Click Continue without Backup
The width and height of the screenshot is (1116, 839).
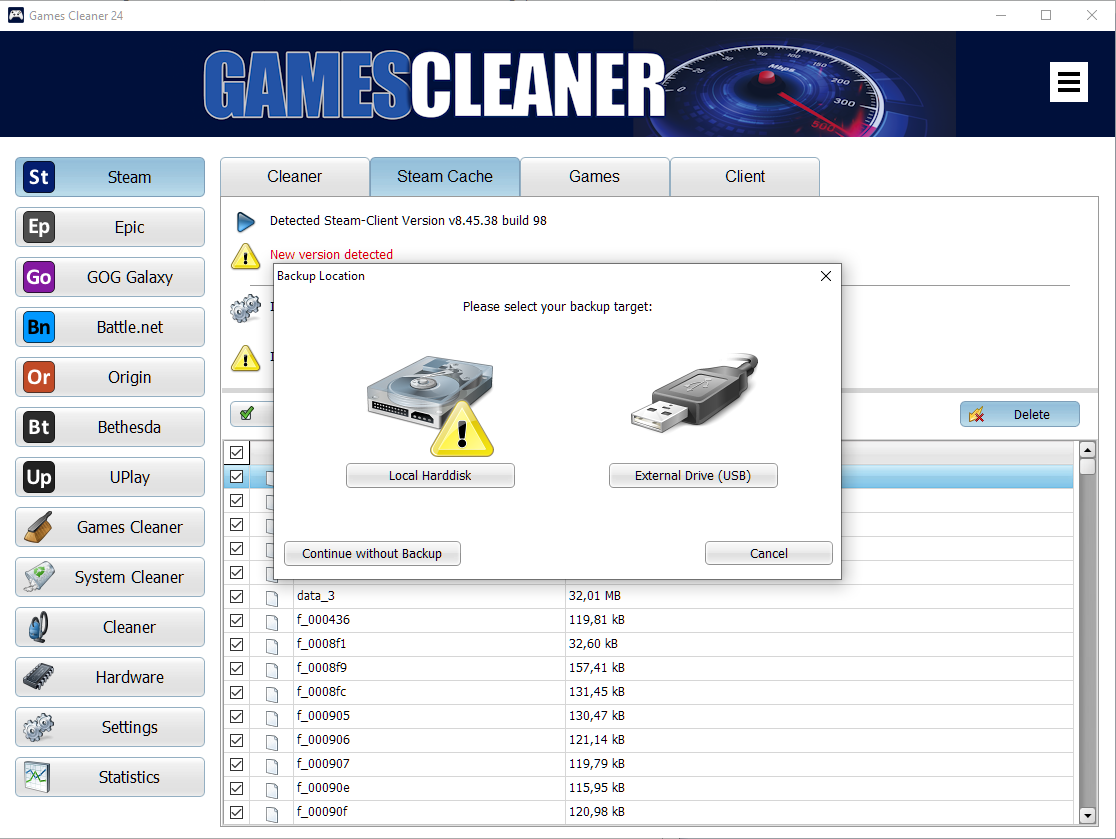point(372,554)
